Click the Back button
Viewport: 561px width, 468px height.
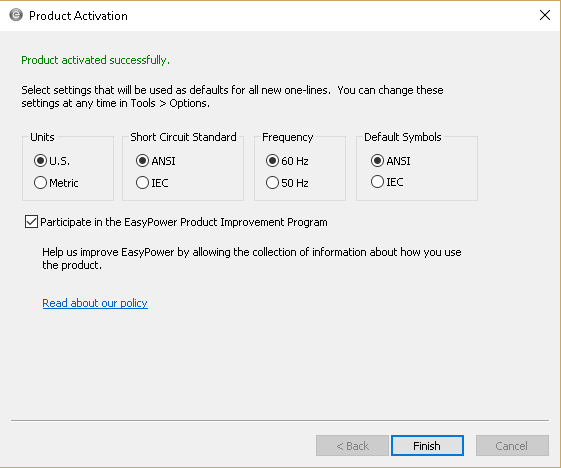(352, 446)
